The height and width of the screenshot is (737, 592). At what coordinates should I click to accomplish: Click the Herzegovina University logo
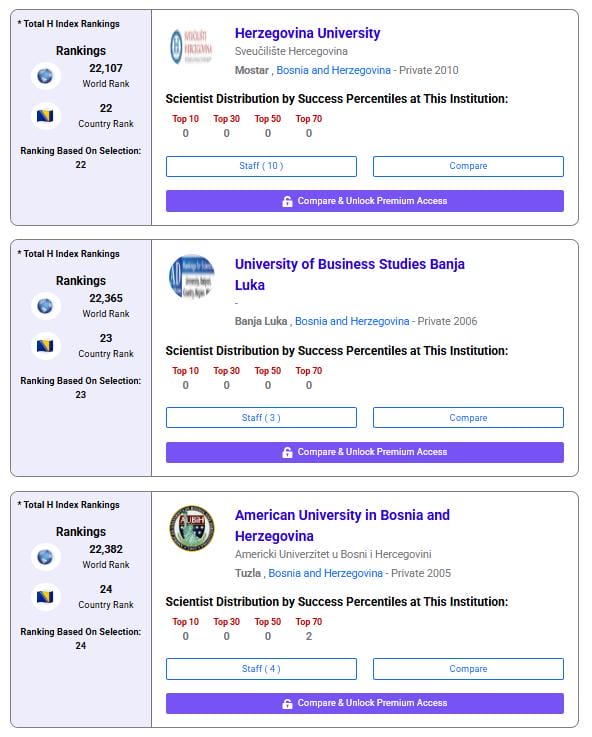click(192, 47)
